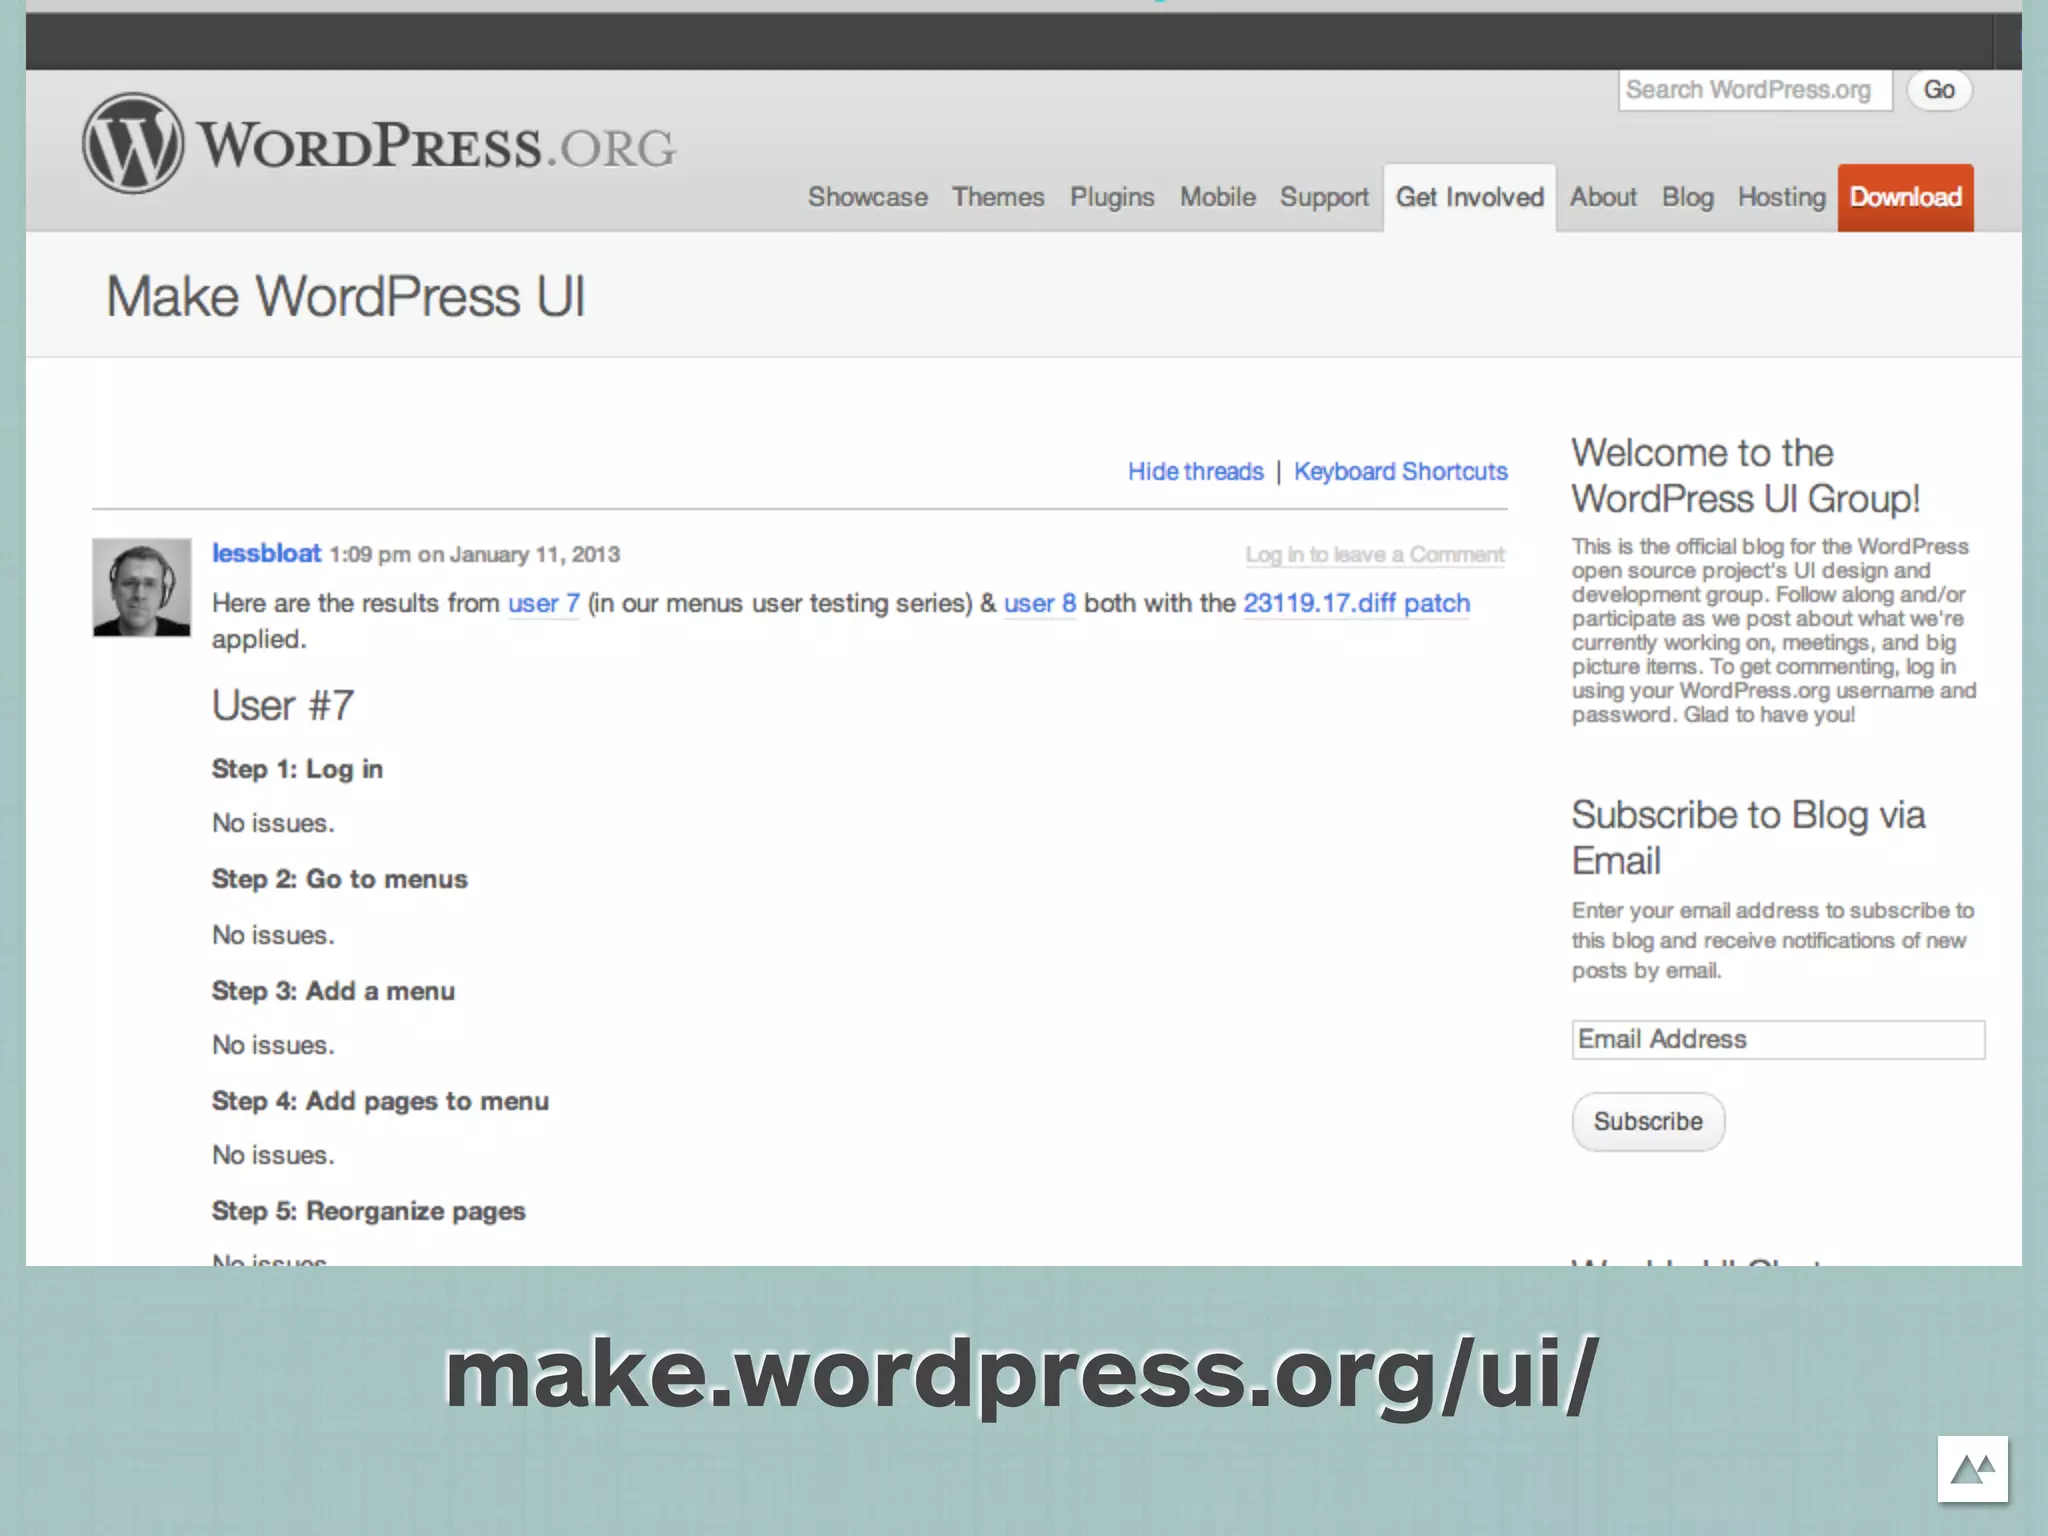The image size is (2048, 1536).
Task: Toggle Hide threads link
Action: click(1195, 471)
